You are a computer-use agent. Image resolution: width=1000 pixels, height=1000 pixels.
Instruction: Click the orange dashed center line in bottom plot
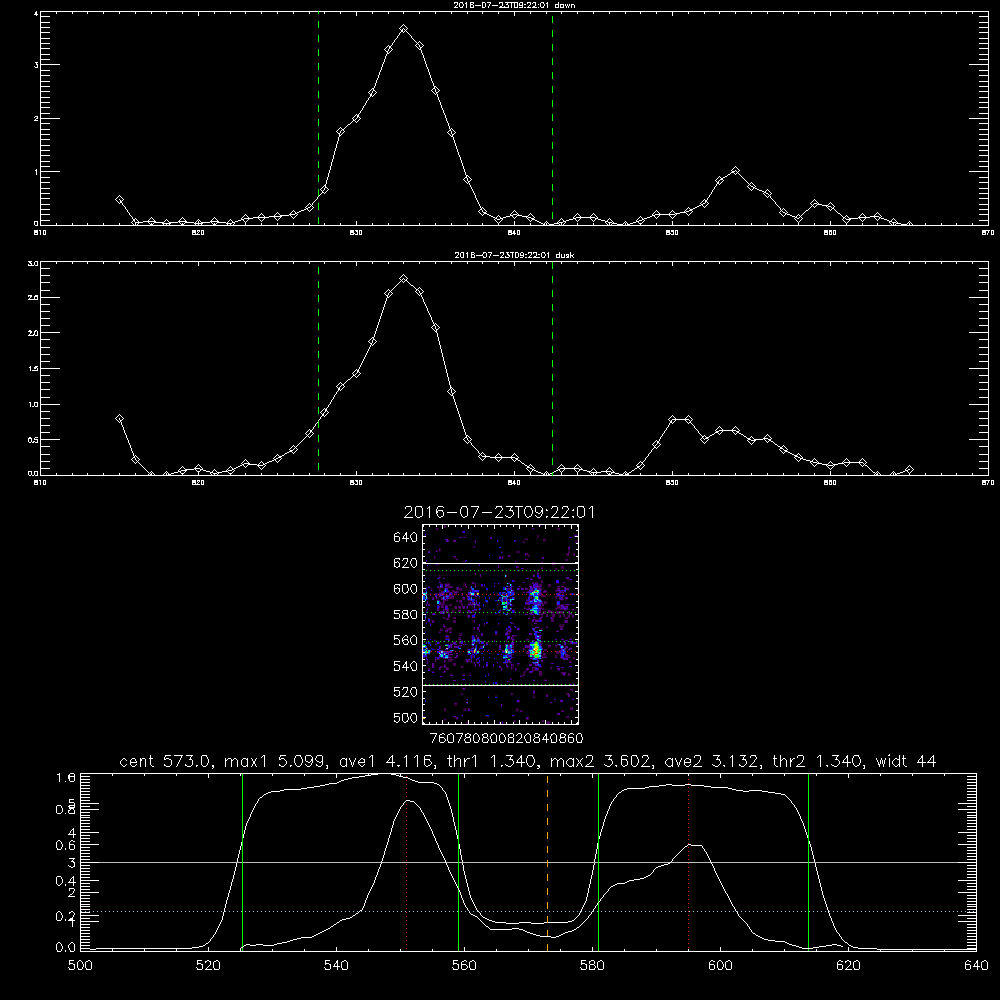click(547, 862)
